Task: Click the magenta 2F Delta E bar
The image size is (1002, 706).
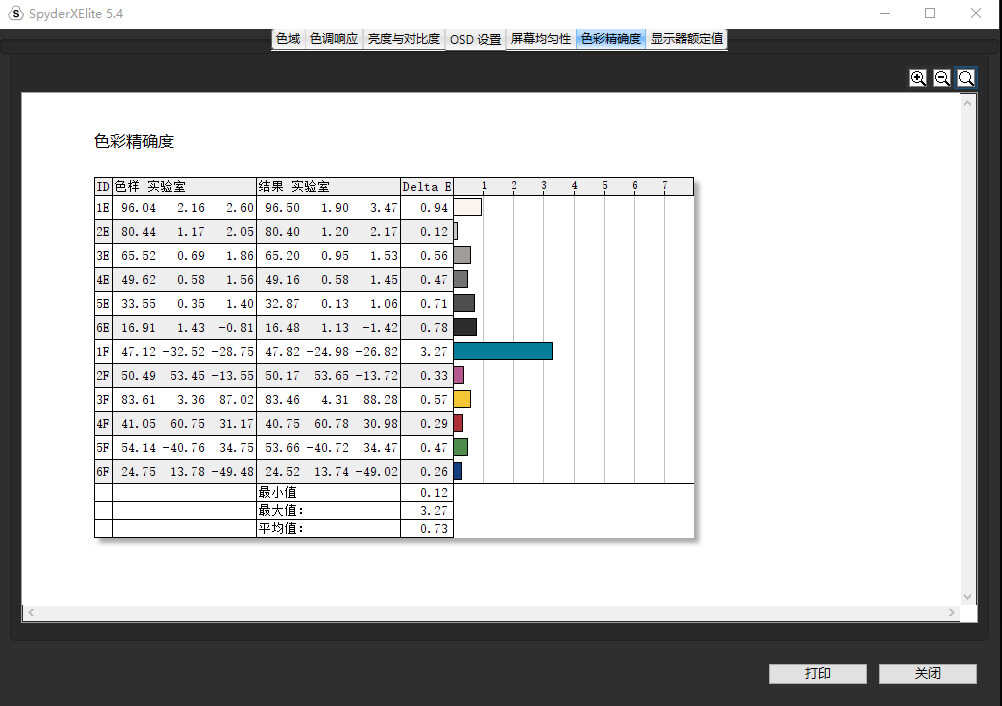Action: [459, 375]
